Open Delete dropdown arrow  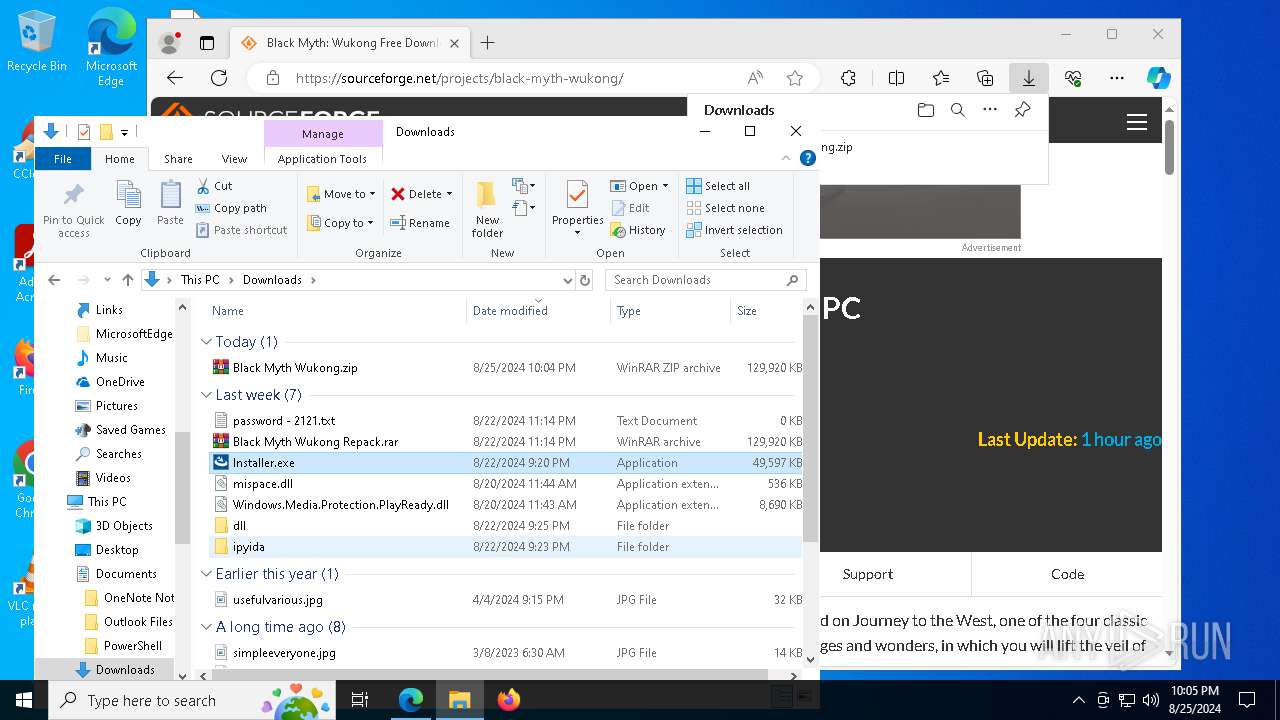coord(449,194)
